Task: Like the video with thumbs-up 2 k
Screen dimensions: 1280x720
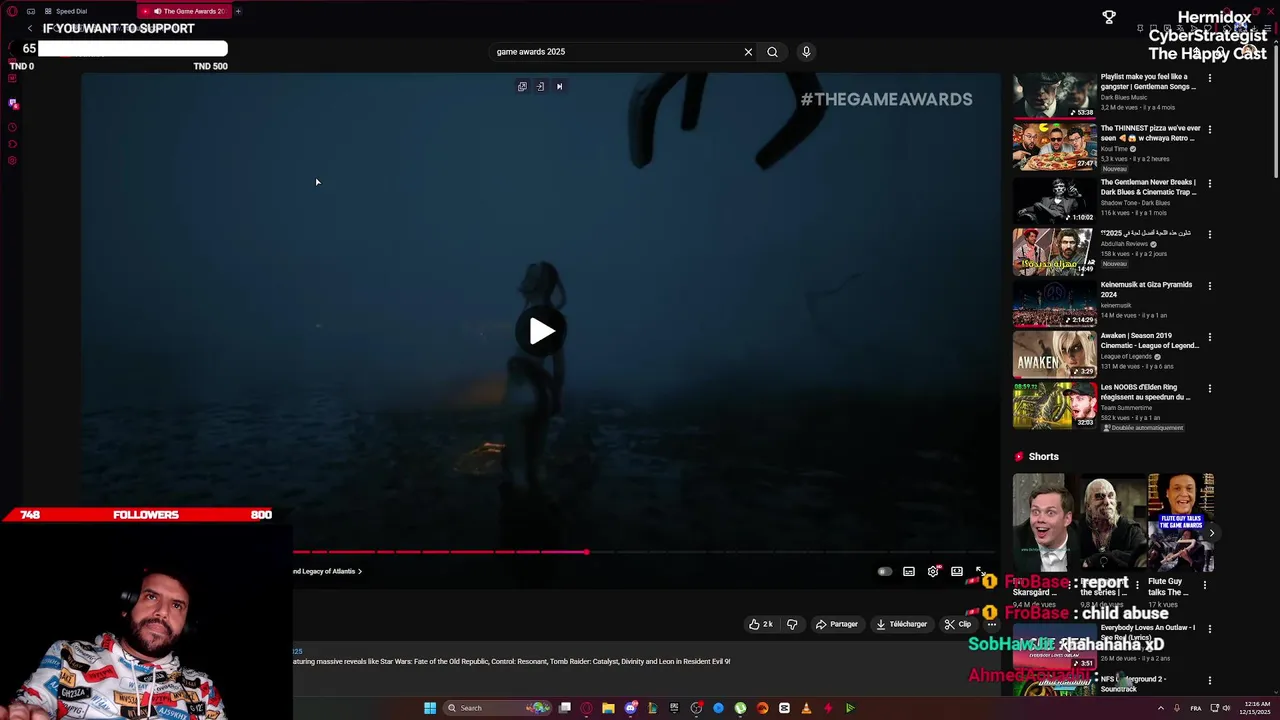Action: tap(761, 624)
